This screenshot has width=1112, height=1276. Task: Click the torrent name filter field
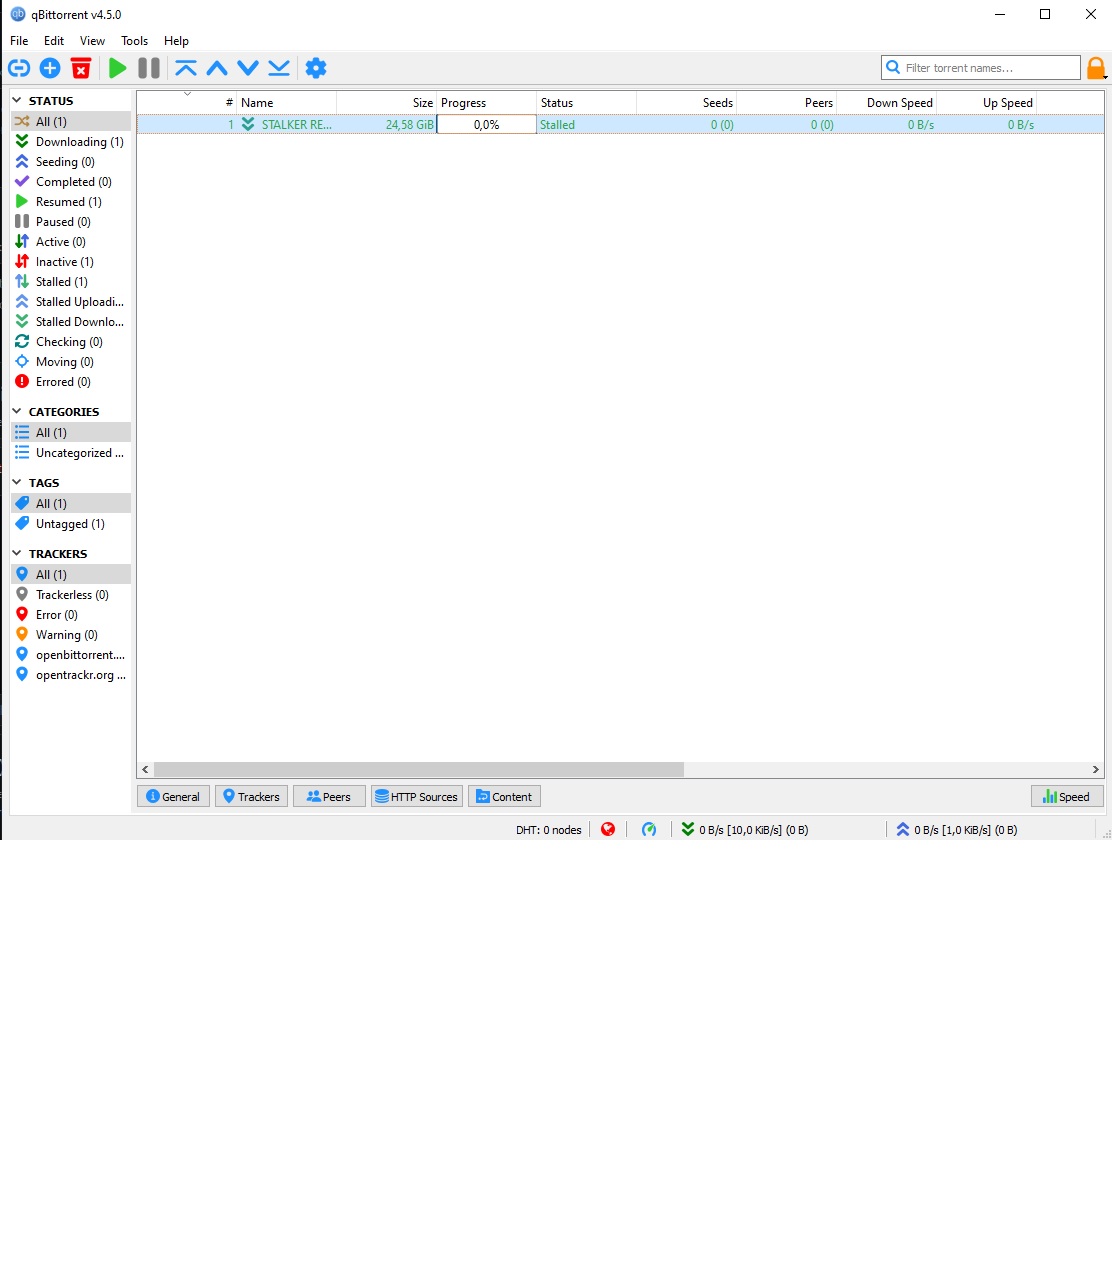pos(985,67)
